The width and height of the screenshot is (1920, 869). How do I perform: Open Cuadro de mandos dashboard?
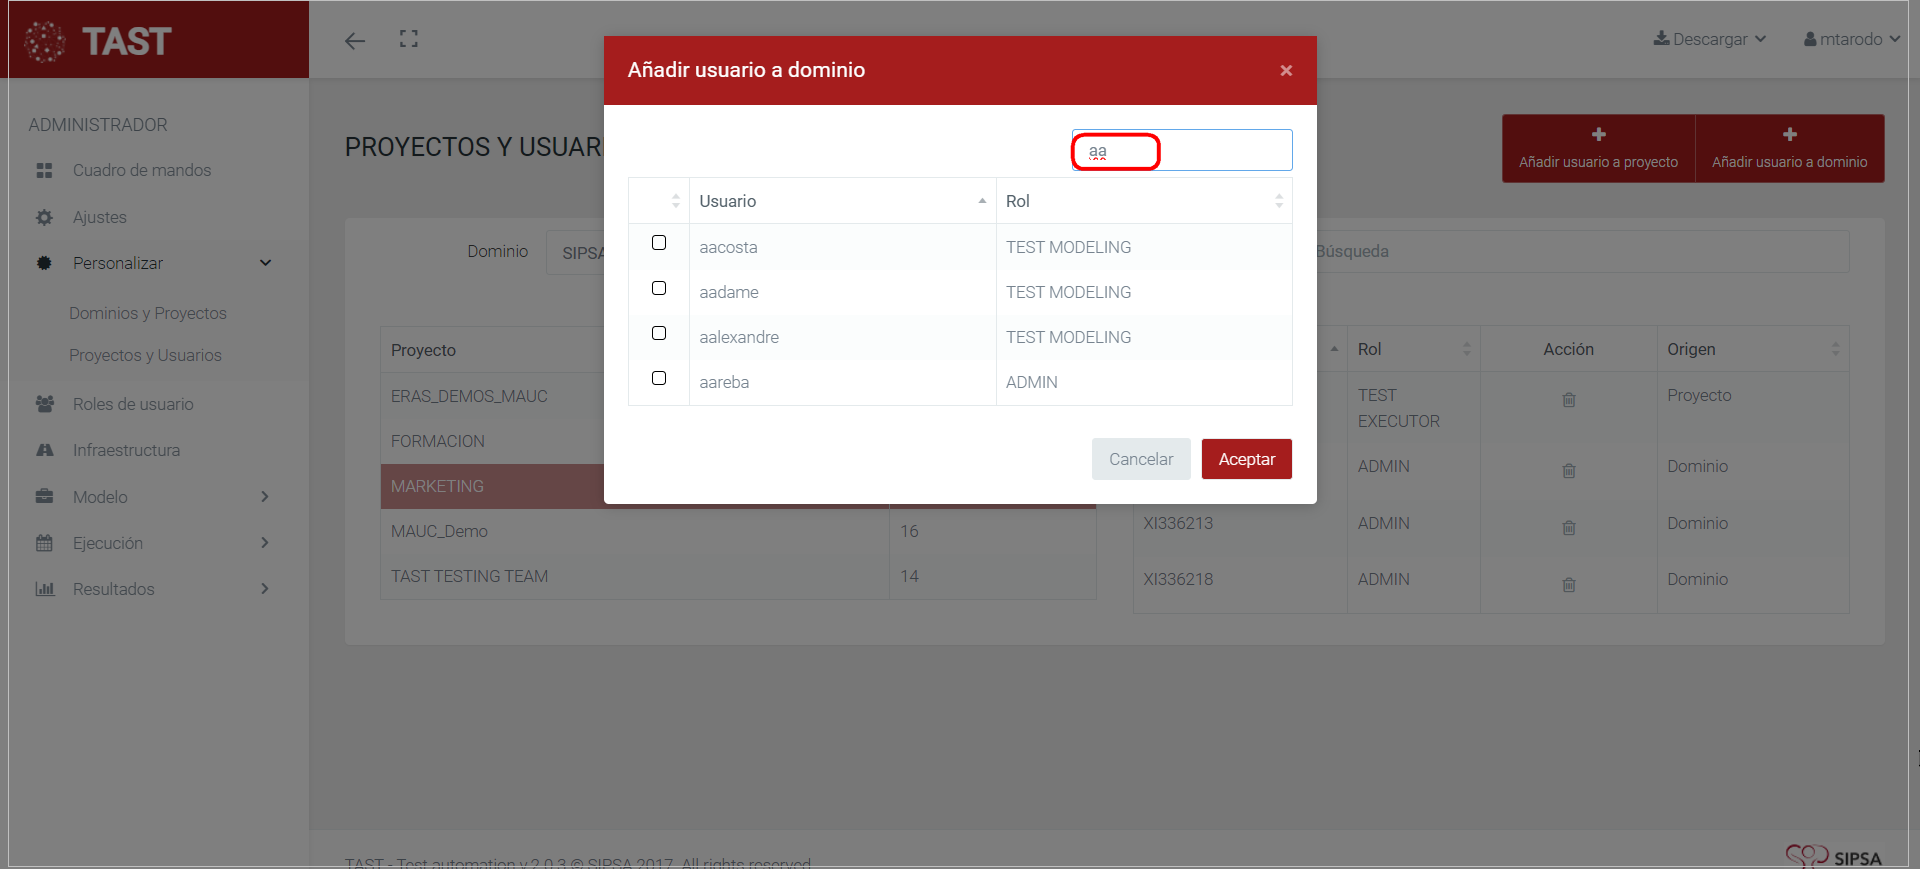pyautogui.click(x=141, y=170)
